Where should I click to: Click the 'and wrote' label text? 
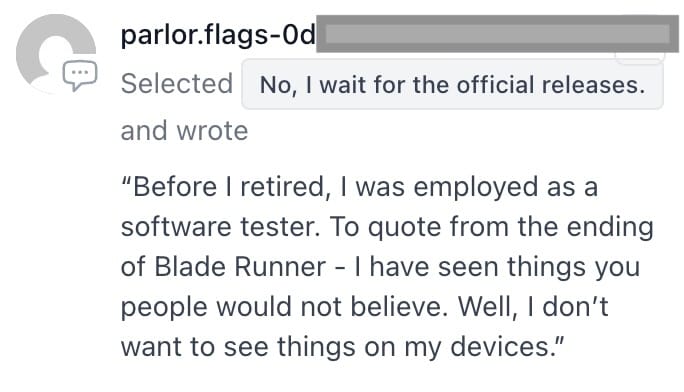[x=185, y=130]
